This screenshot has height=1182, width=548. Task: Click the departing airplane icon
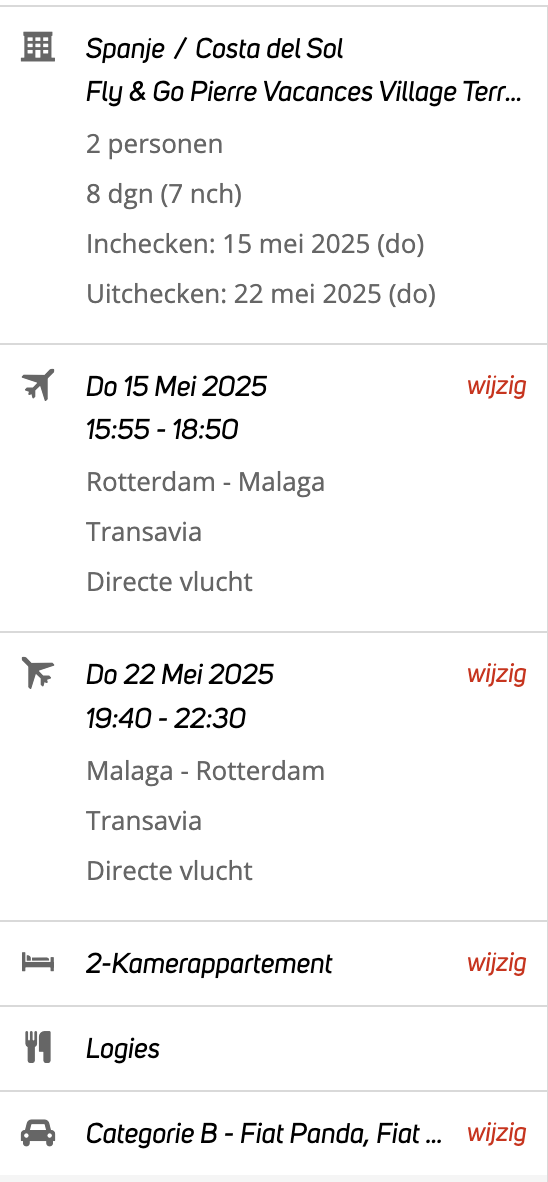tap(38, 385)
